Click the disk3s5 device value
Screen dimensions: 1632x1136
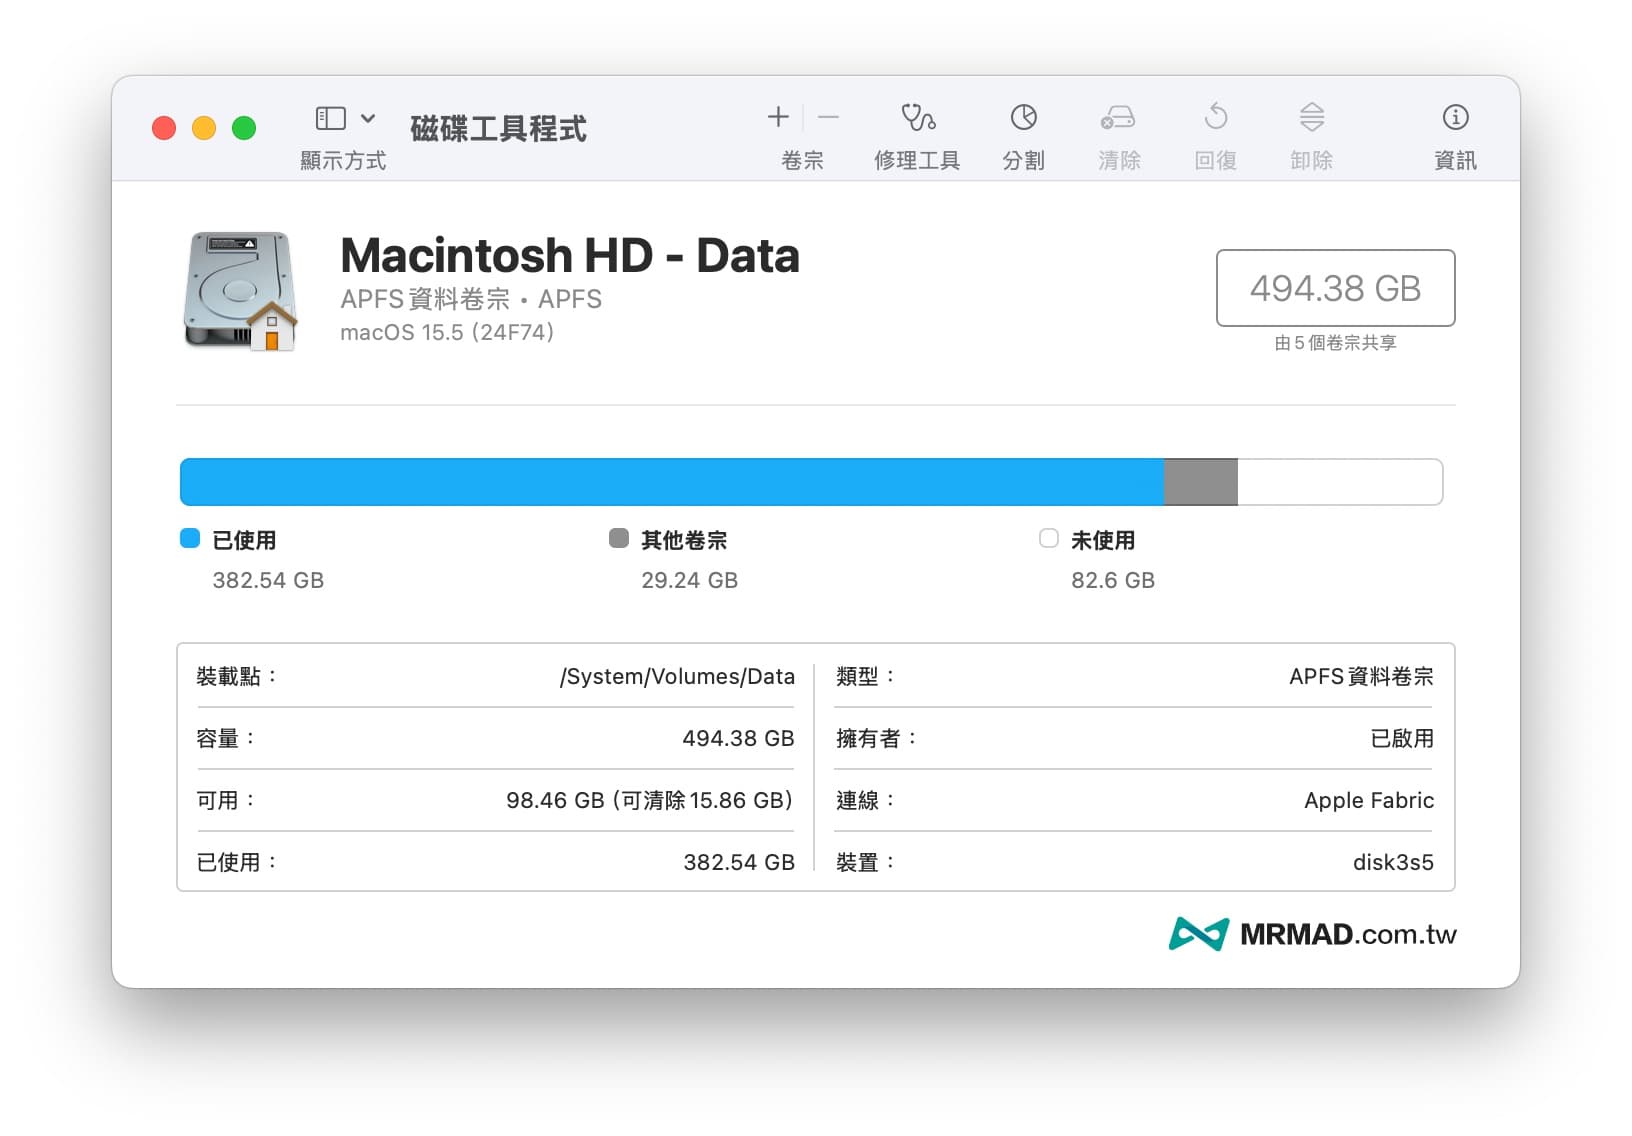point(1392,862)
